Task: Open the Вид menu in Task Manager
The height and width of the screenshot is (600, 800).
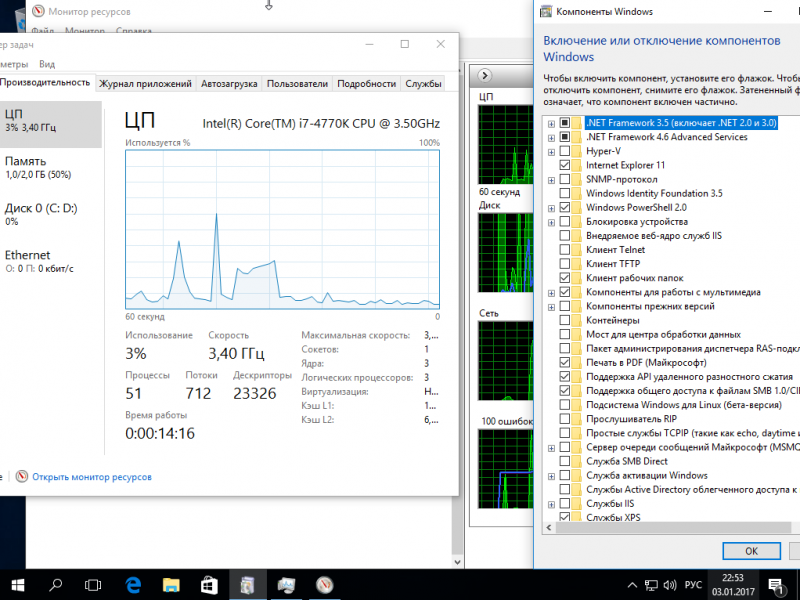Action: 47,64
